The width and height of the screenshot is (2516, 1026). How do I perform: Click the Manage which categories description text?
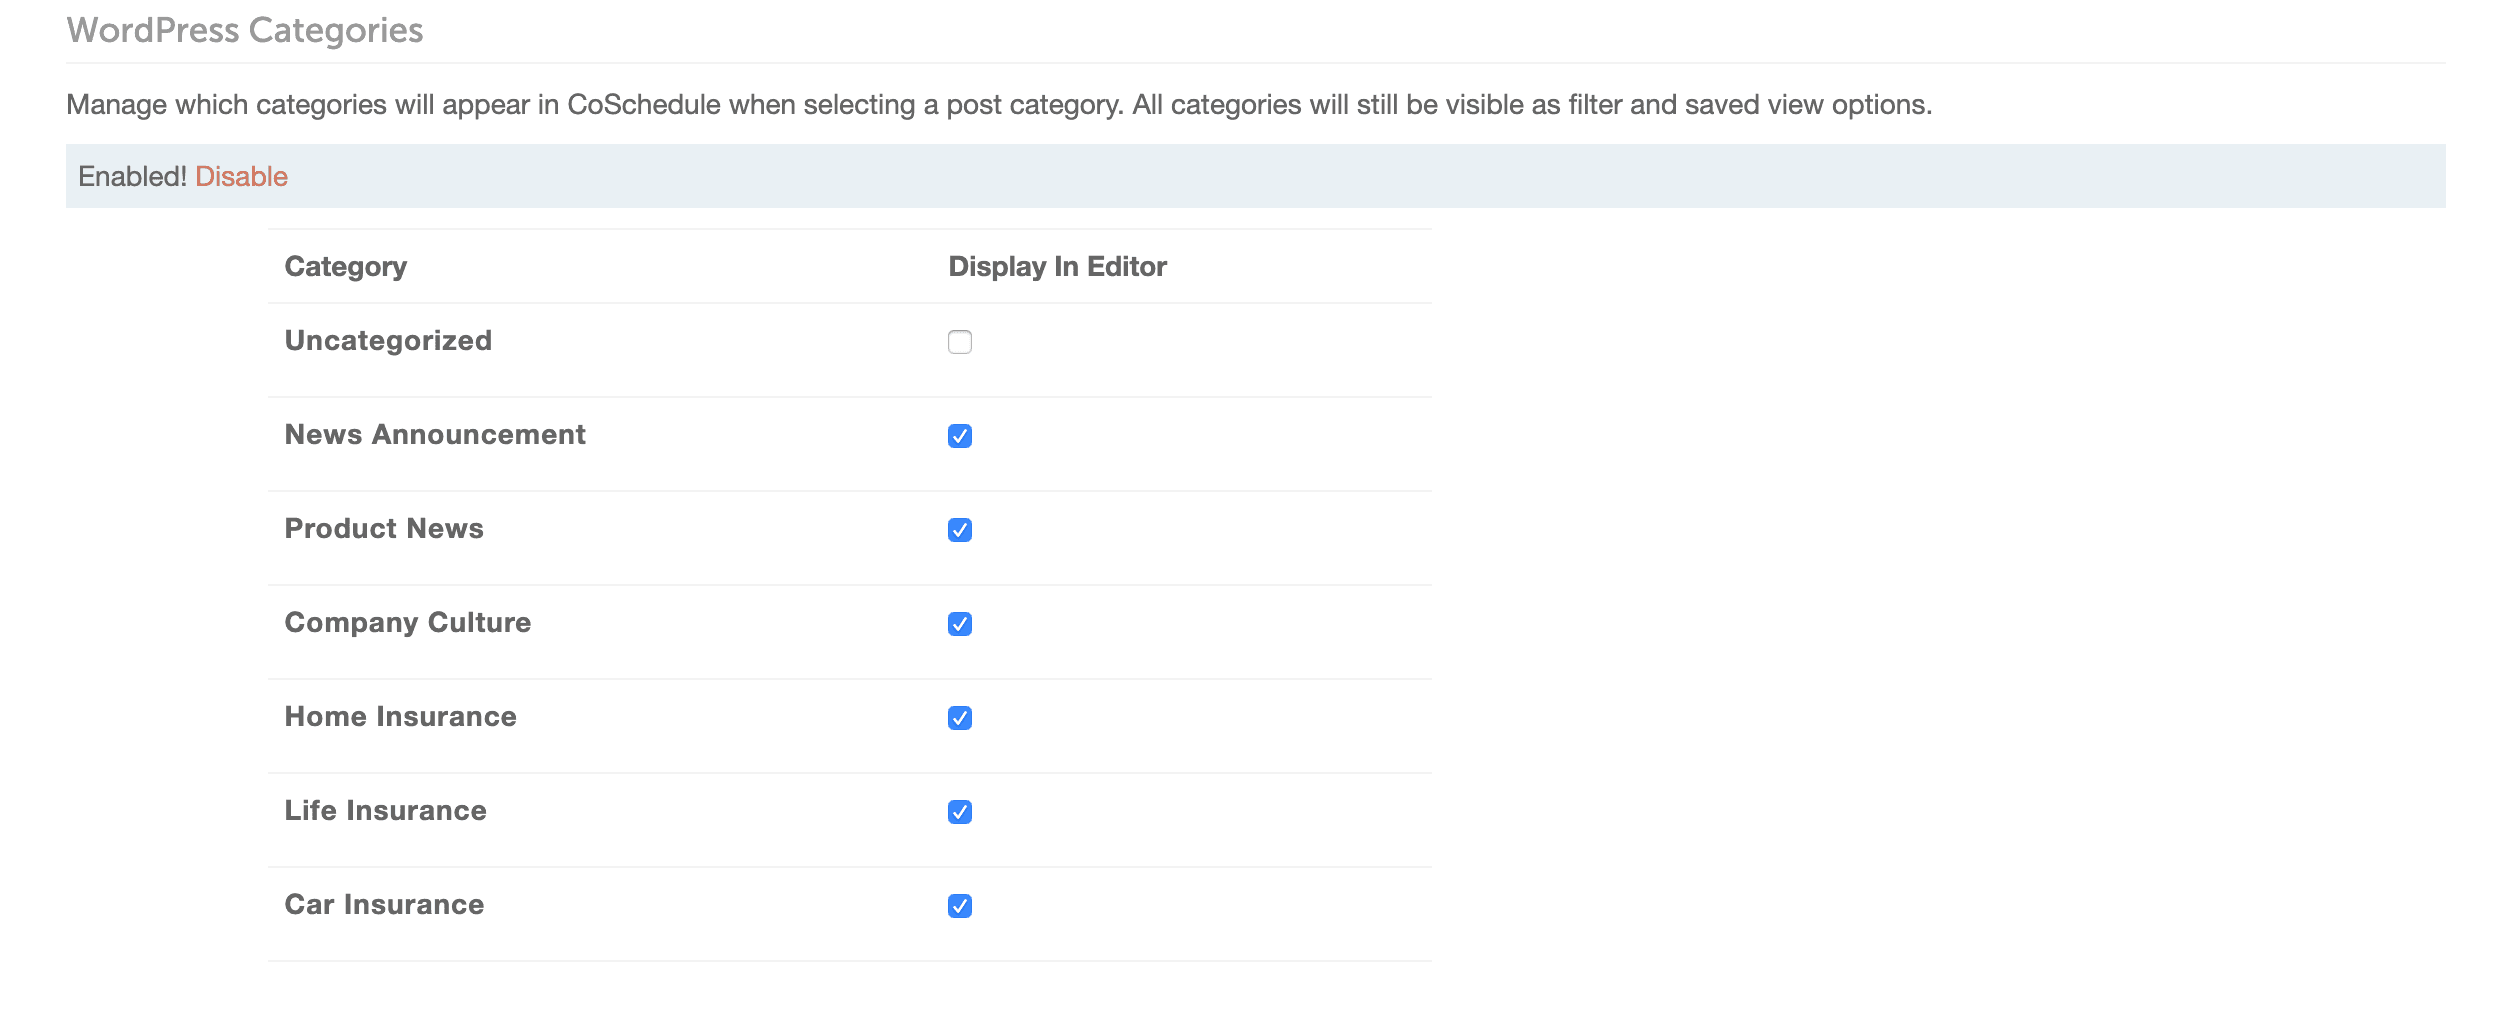998,105
